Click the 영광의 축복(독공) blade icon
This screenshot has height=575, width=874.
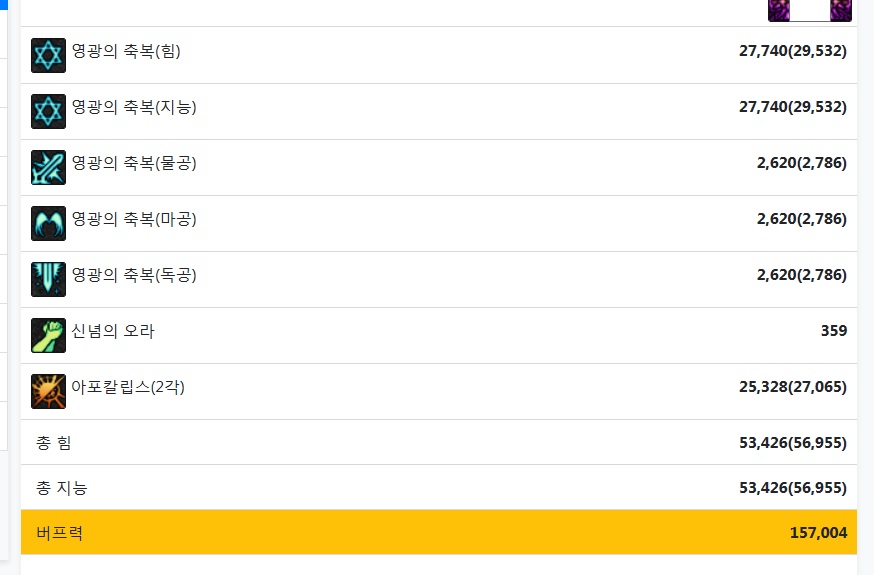click(48, 279)
